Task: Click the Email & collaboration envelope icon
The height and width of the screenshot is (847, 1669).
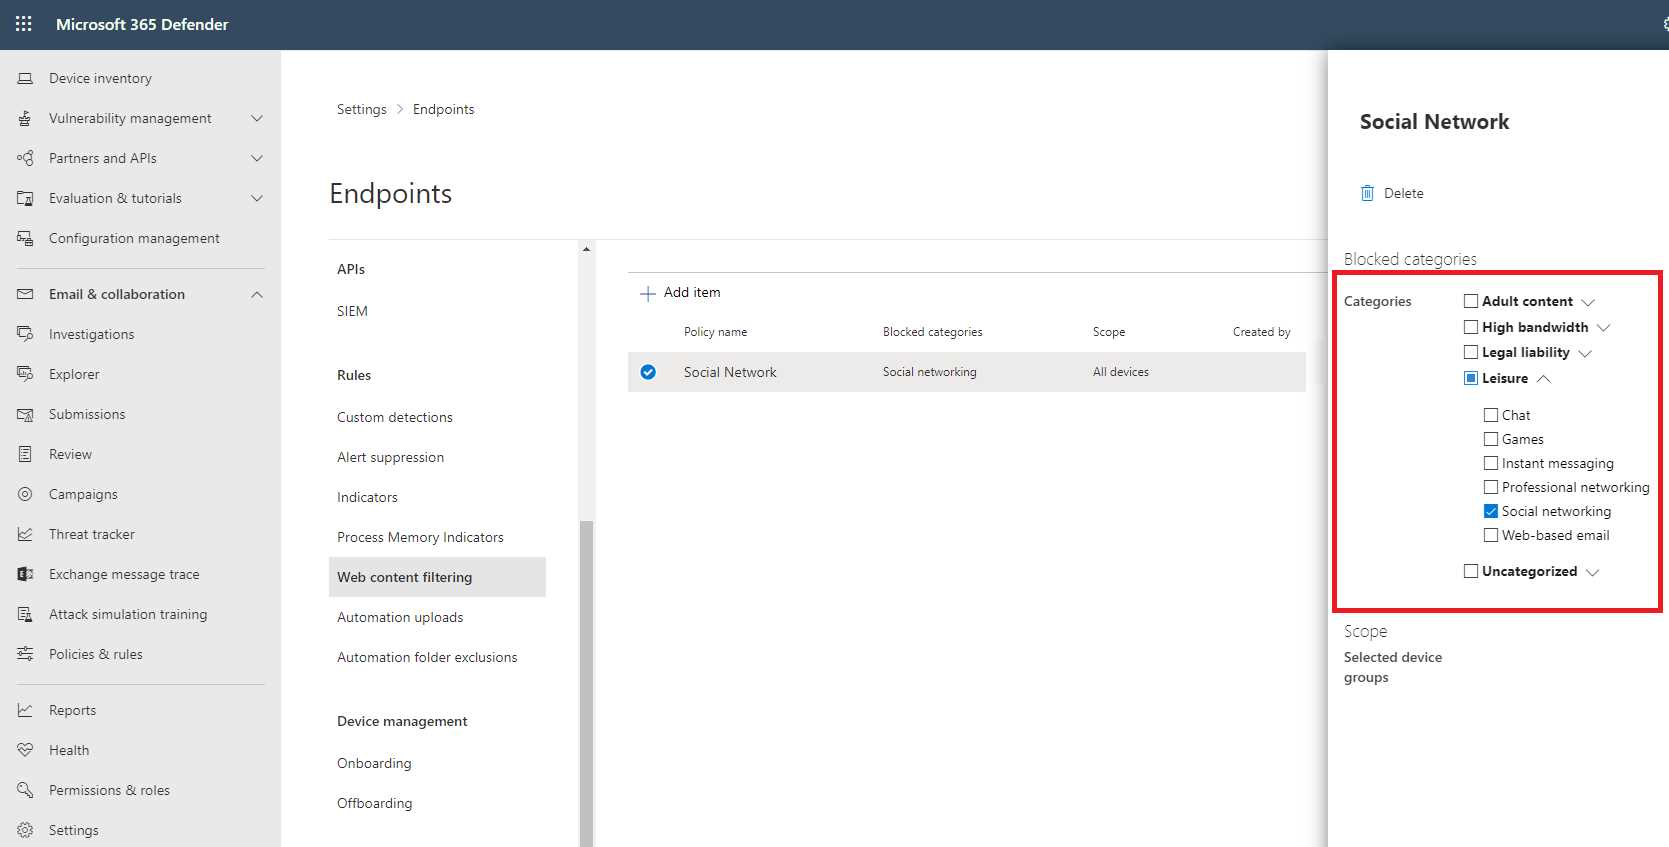Action: (x=25, y=294)
